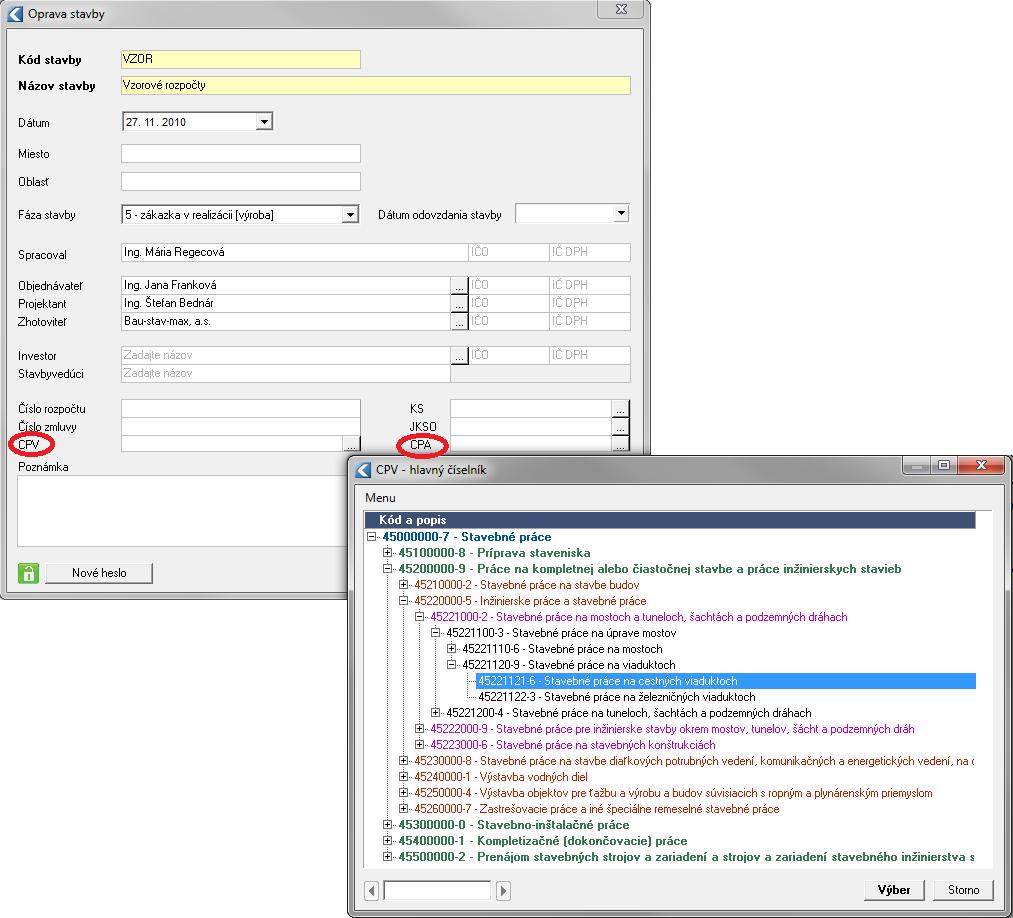Open the JKSO lookup button (...)

(x=620, y=427)
